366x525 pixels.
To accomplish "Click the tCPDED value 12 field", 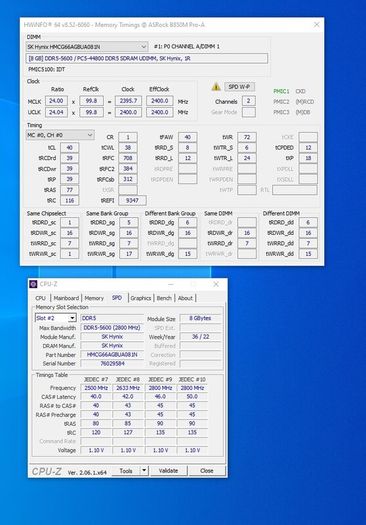I will coord(308,148).
